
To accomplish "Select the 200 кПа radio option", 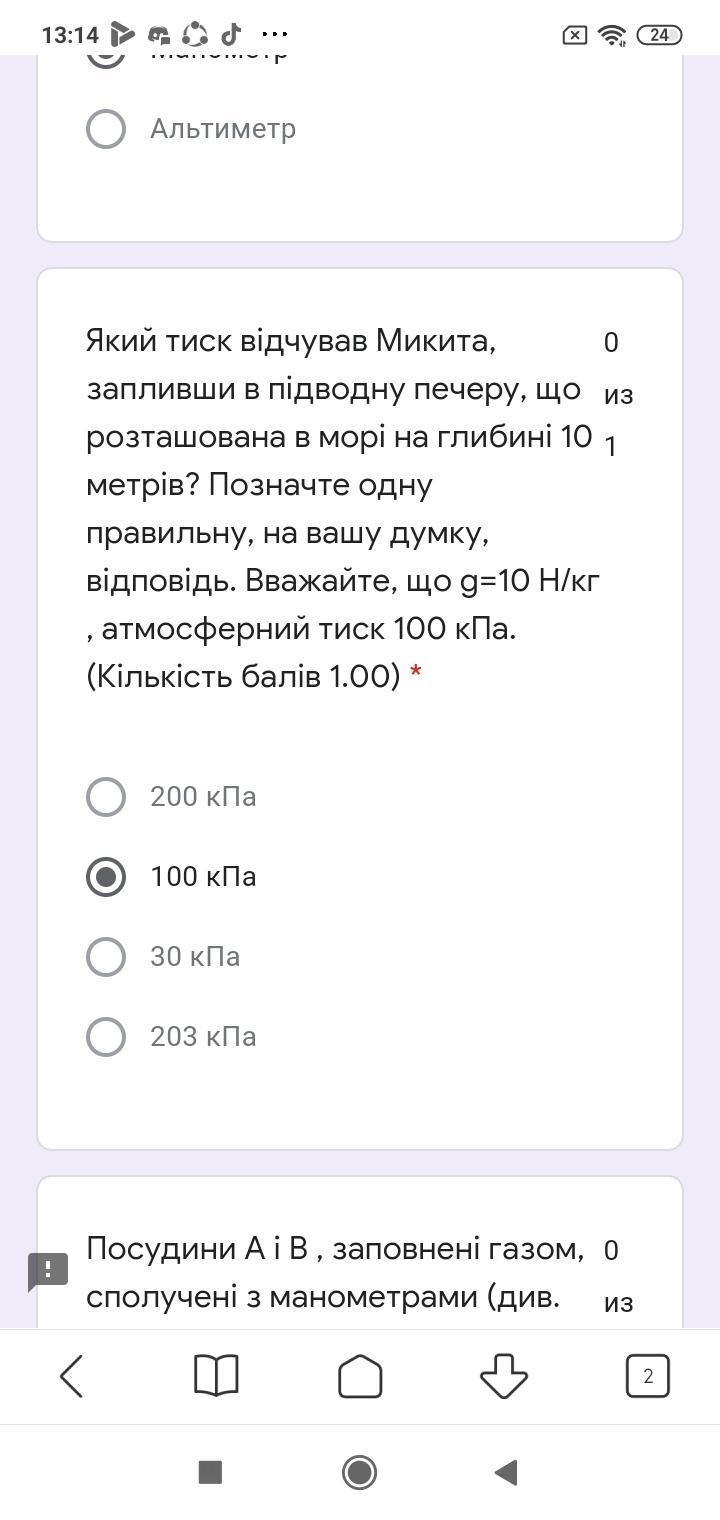I will click(x=106, y=797).
